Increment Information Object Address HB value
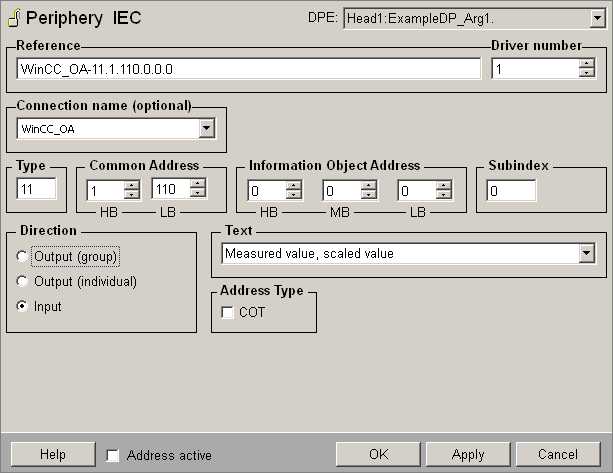Viewport: 613px width, 473px height. coord(293,185)
